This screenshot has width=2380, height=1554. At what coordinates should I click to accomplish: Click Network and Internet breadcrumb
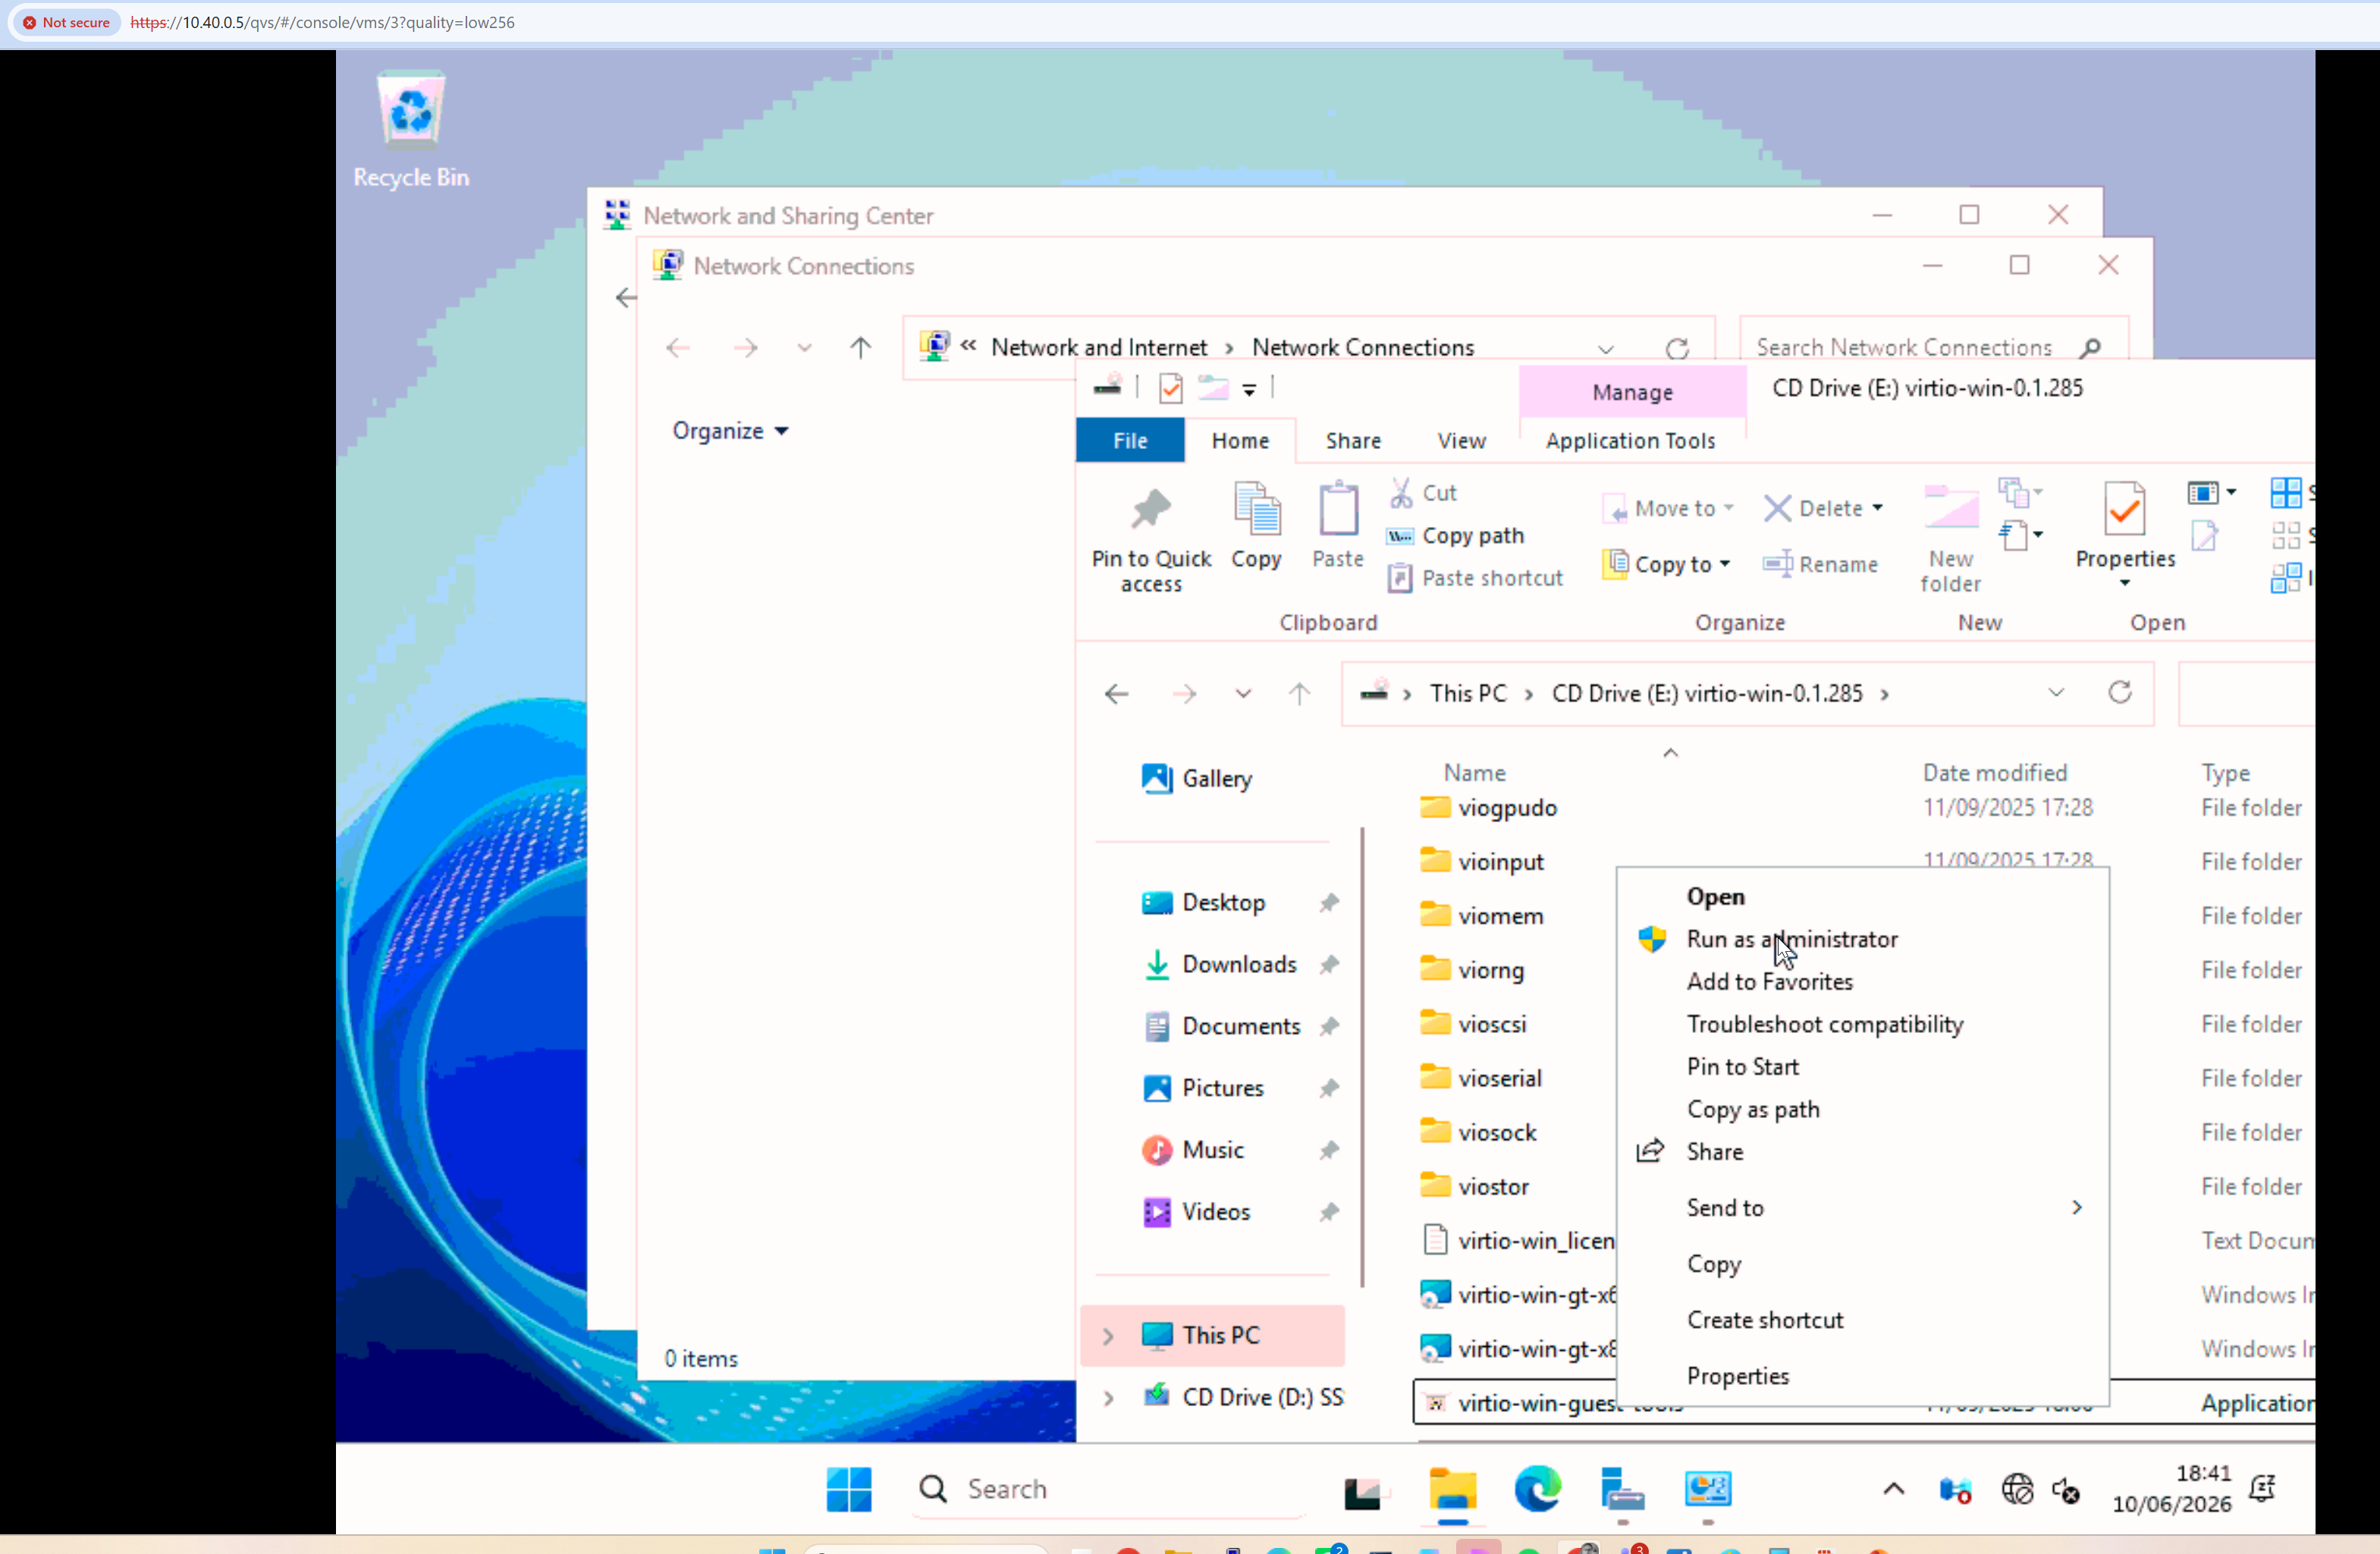click(x=1099, y=348)
